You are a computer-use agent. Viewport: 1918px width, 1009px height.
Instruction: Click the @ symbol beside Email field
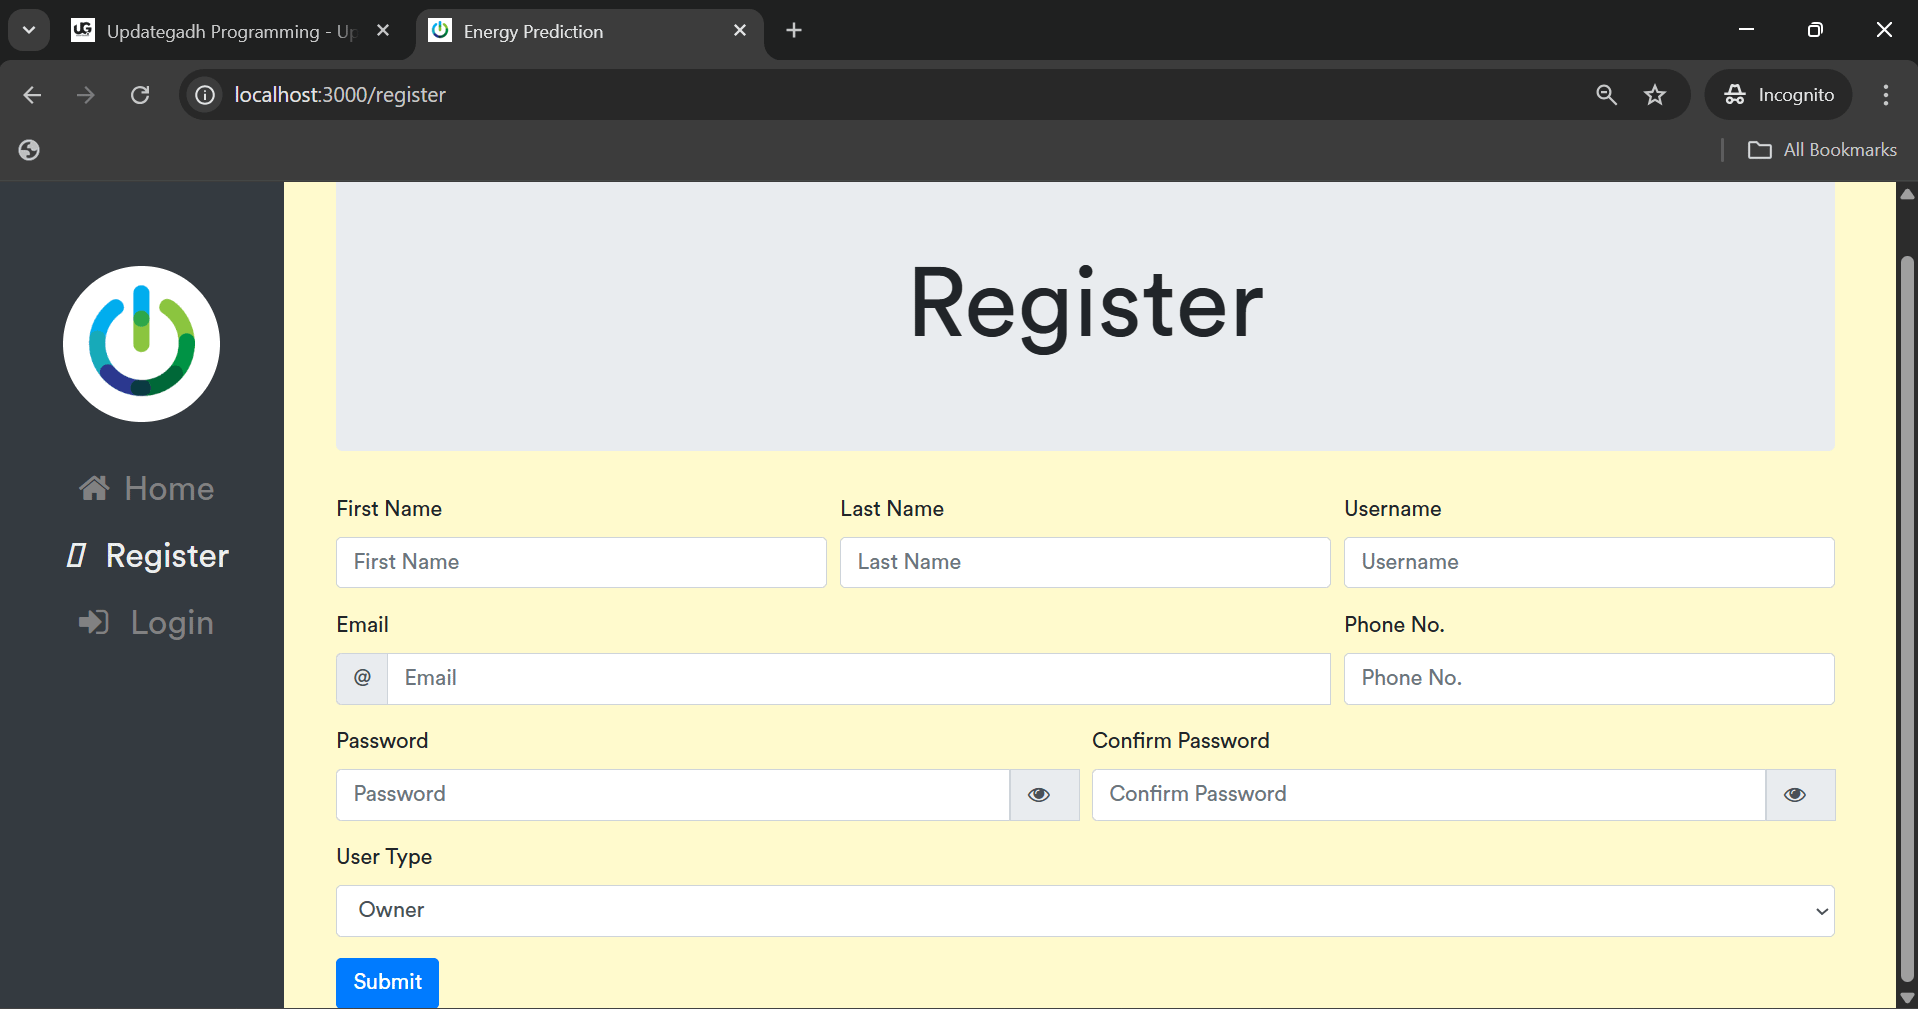362,678
